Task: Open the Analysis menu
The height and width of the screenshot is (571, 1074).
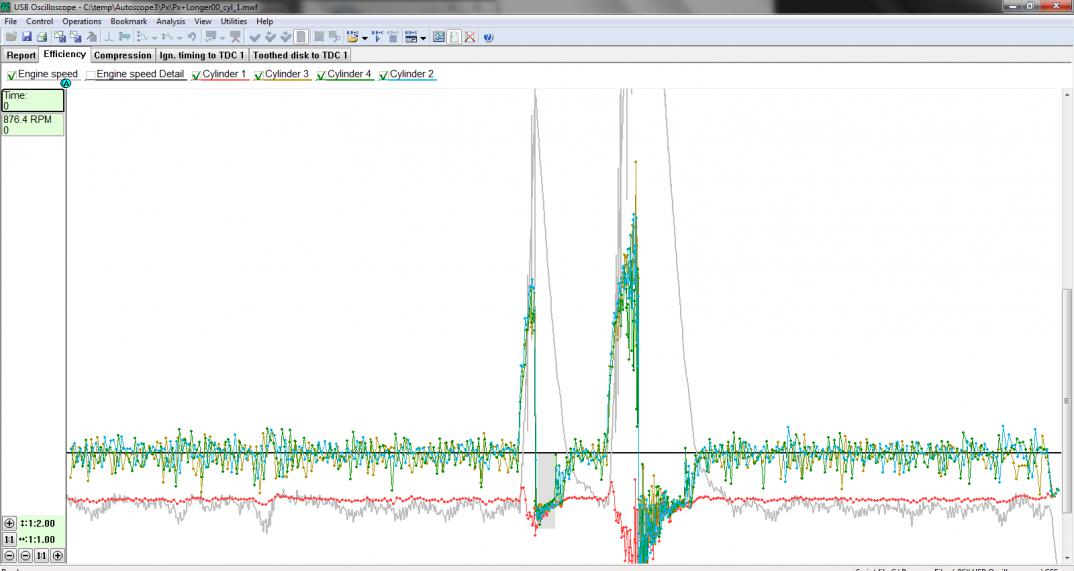Action: coord(170,21)
